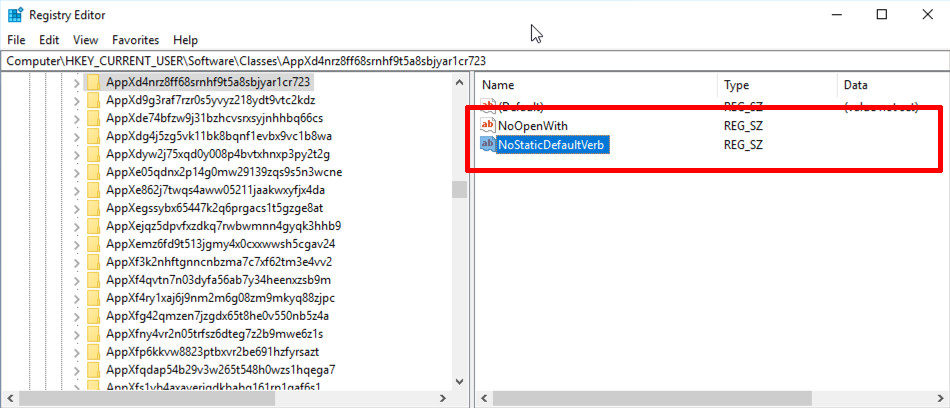Image resolution: width=950 pixels, height=408 pixels.
Task: Click folder icon of AppXf4ry1xaj6j9nm2m6g08zm9mkyq88zjpc
Action: pos(93,298)
